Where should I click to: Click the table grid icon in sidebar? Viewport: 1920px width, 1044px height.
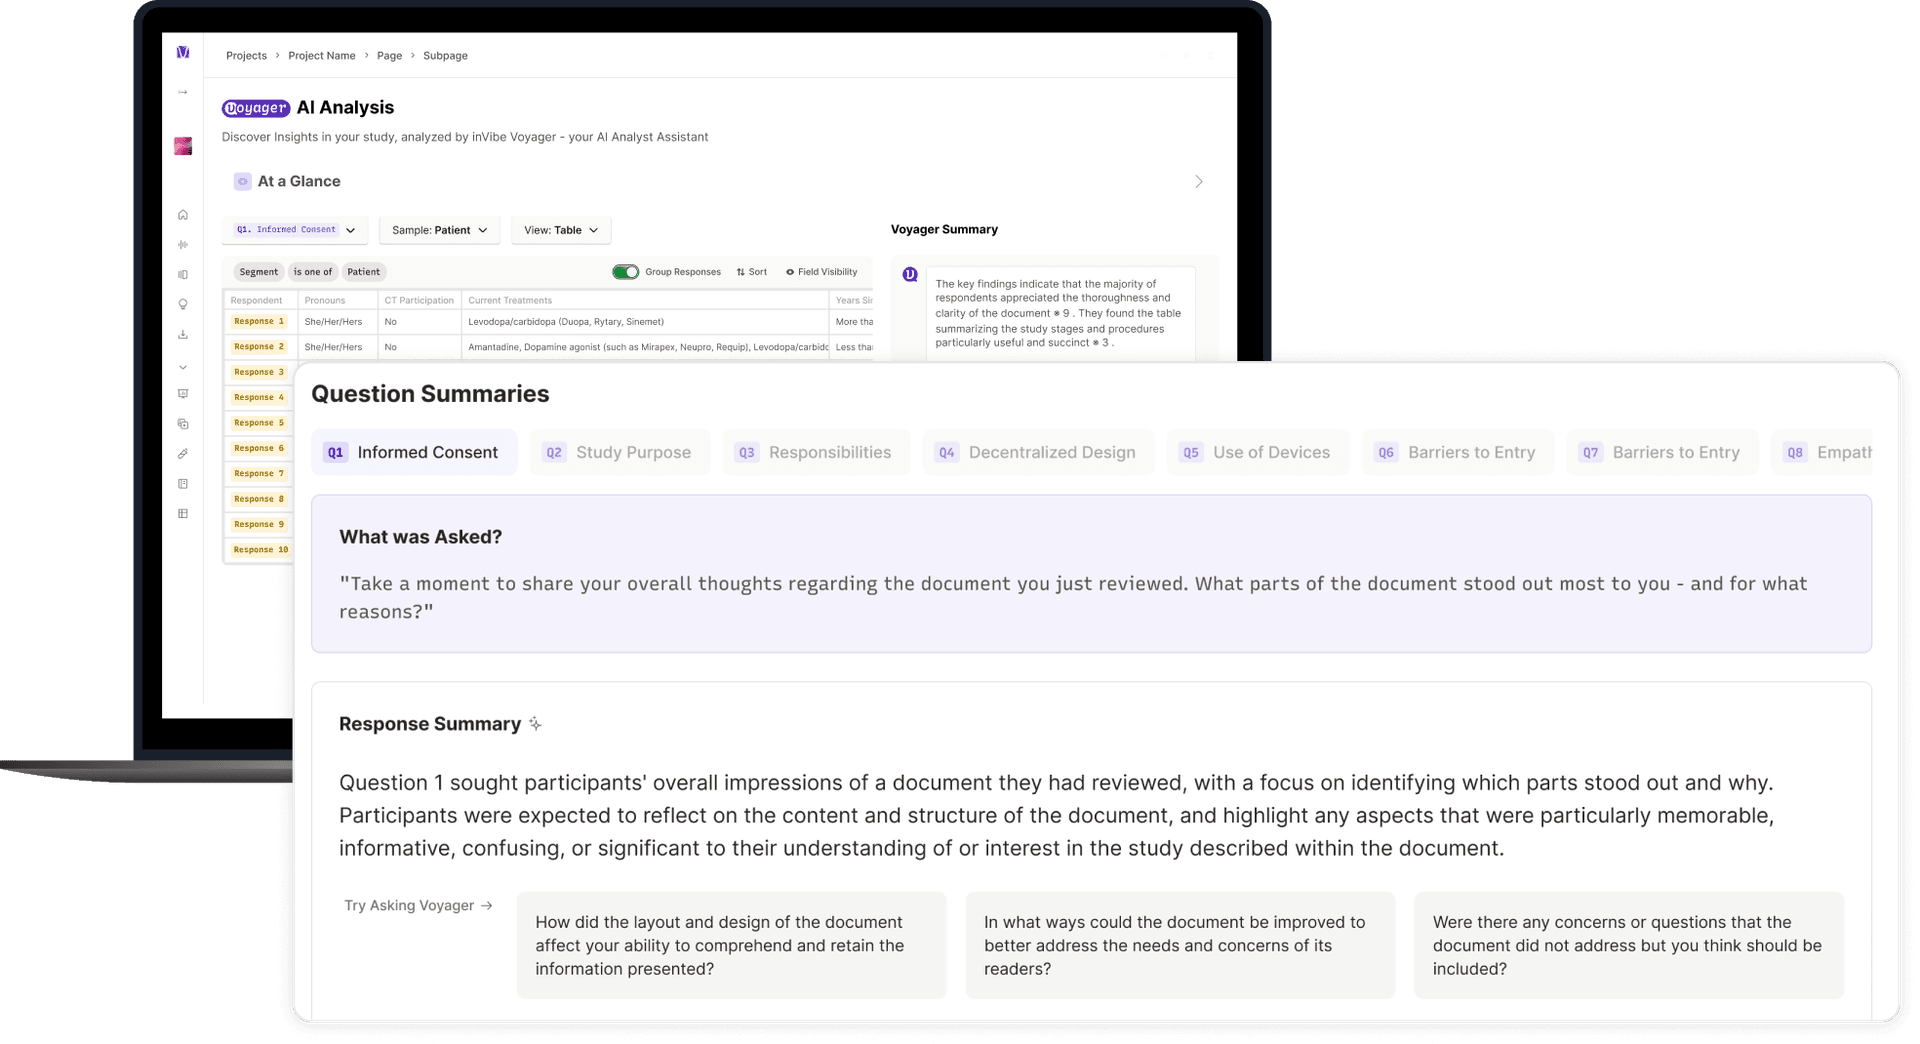point(183,514)
